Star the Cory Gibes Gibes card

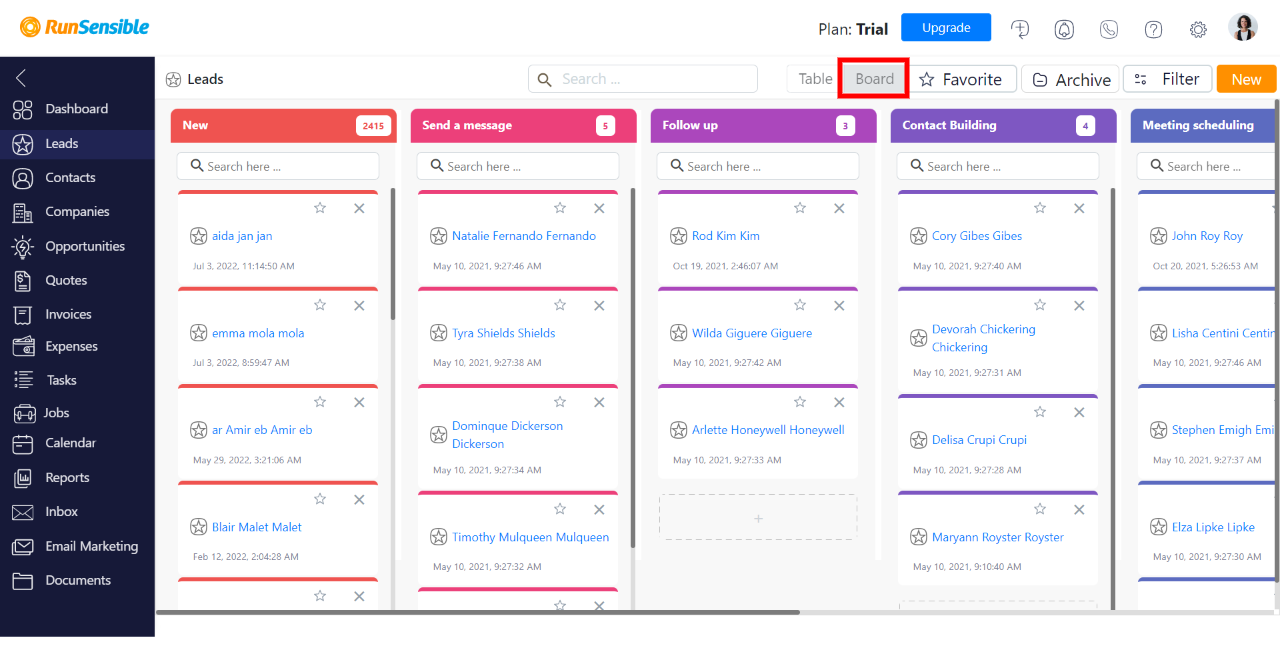click(1040, 208)
